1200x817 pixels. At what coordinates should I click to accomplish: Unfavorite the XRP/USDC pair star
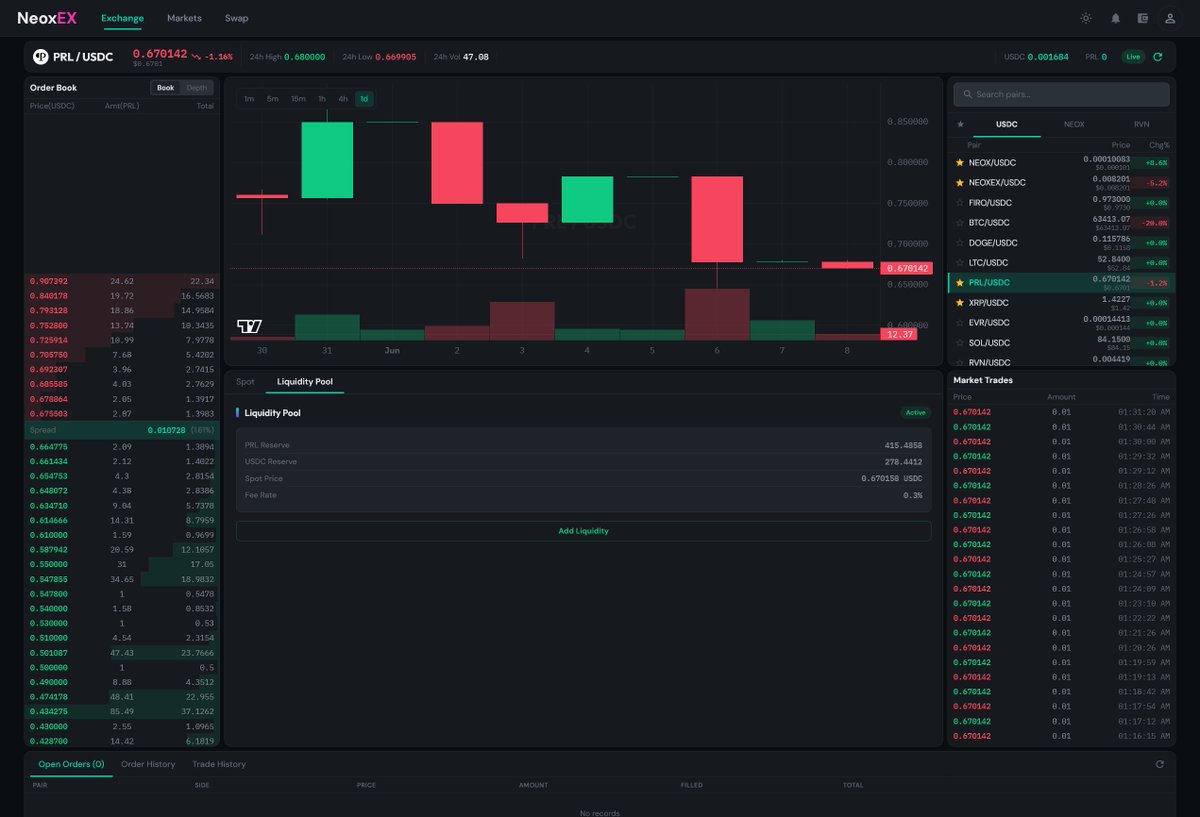960,302
